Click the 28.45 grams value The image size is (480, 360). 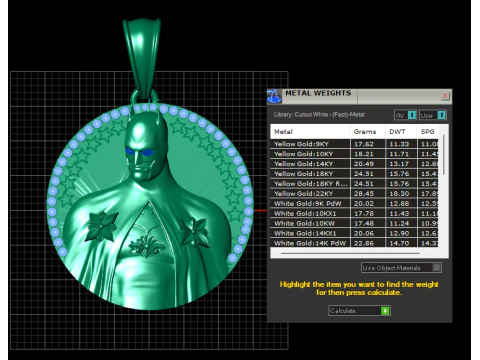pyautogui.click(x=364, y=194)
